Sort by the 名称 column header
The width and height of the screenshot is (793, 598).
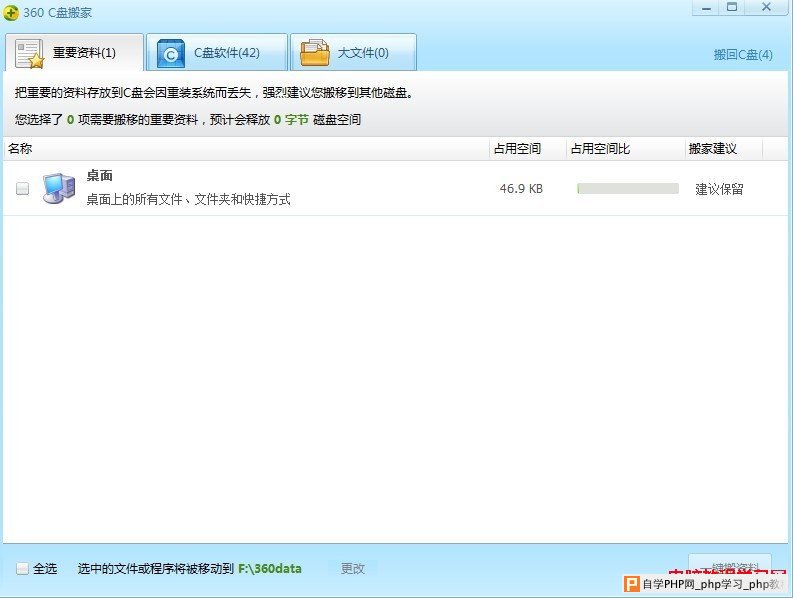(21, 149)
